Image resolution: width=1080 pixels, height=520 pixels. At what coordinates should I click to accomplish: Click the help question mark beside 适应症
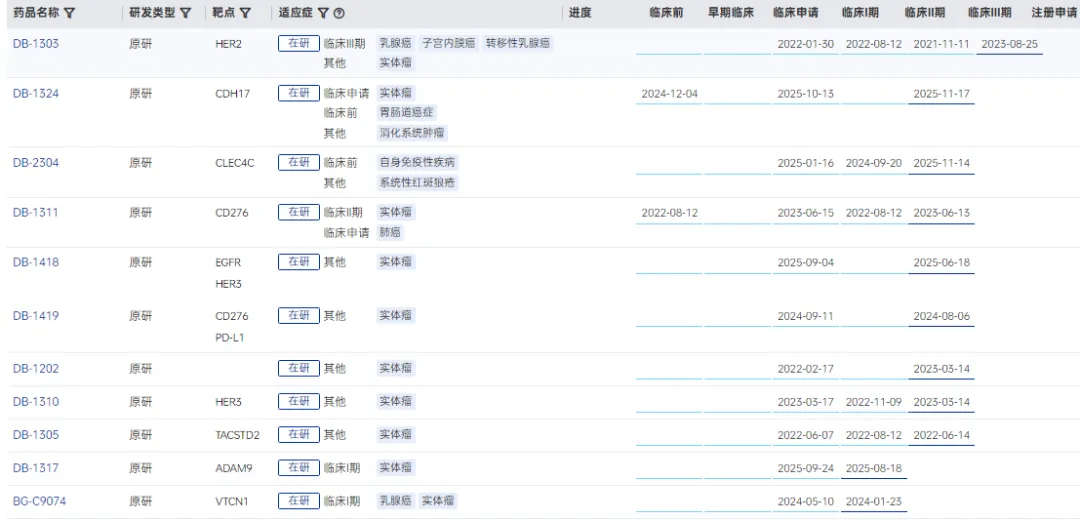tap(340, 13)
